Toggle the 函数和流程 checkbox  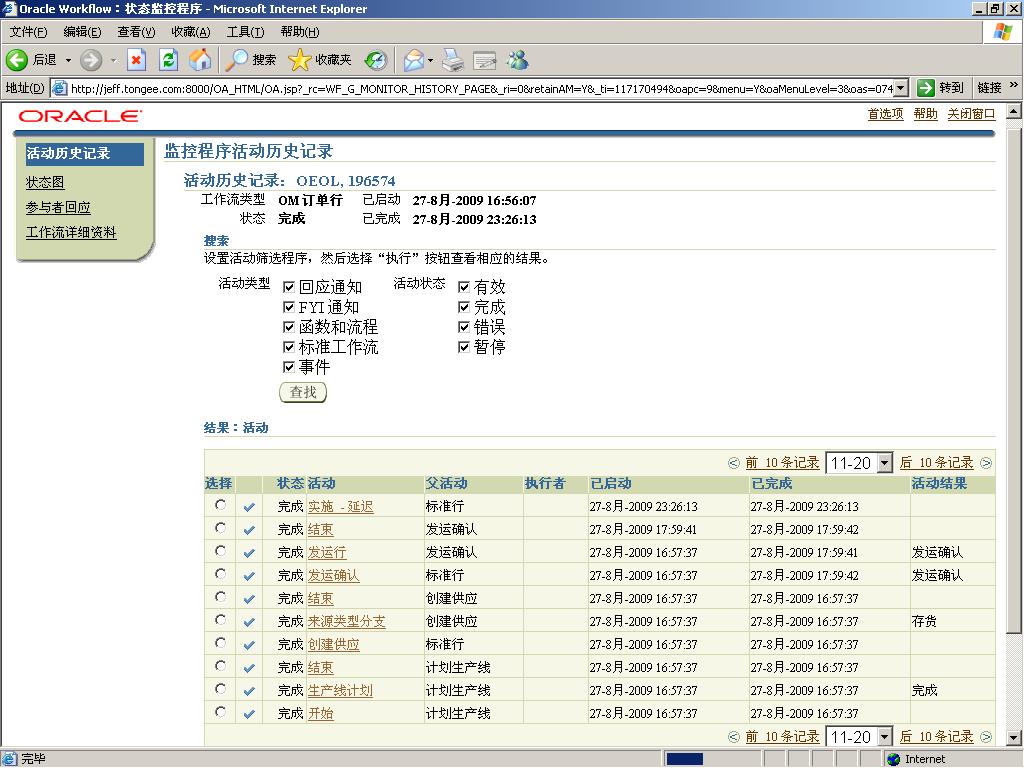click(x=289, y=327)
